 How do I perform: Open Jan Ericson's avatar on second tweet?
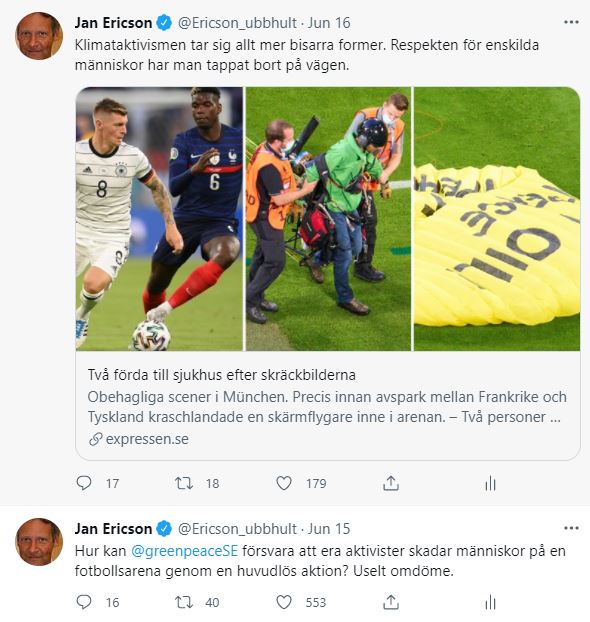click(x=39, y=541)
